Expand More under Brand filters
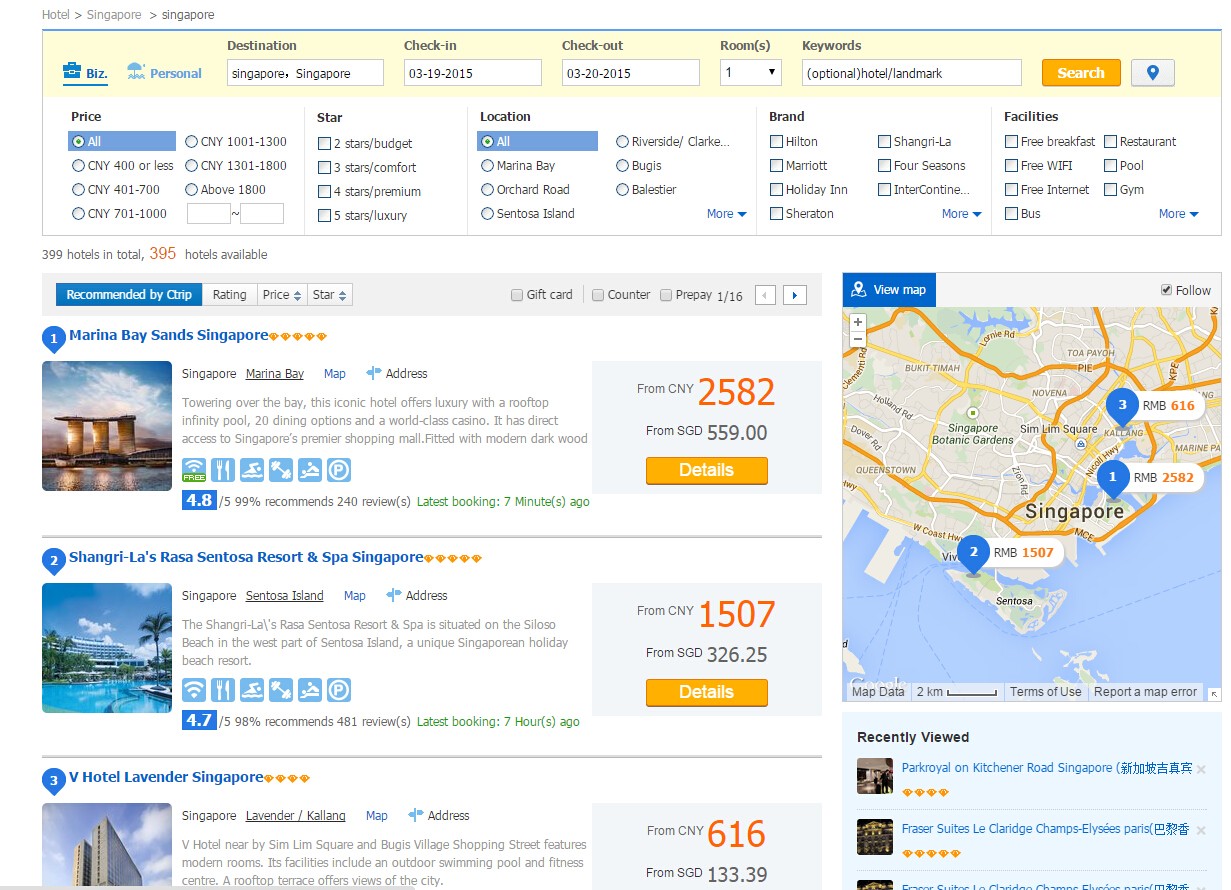The width and height of the screenshot is (1231, 890). click(961, 213)
